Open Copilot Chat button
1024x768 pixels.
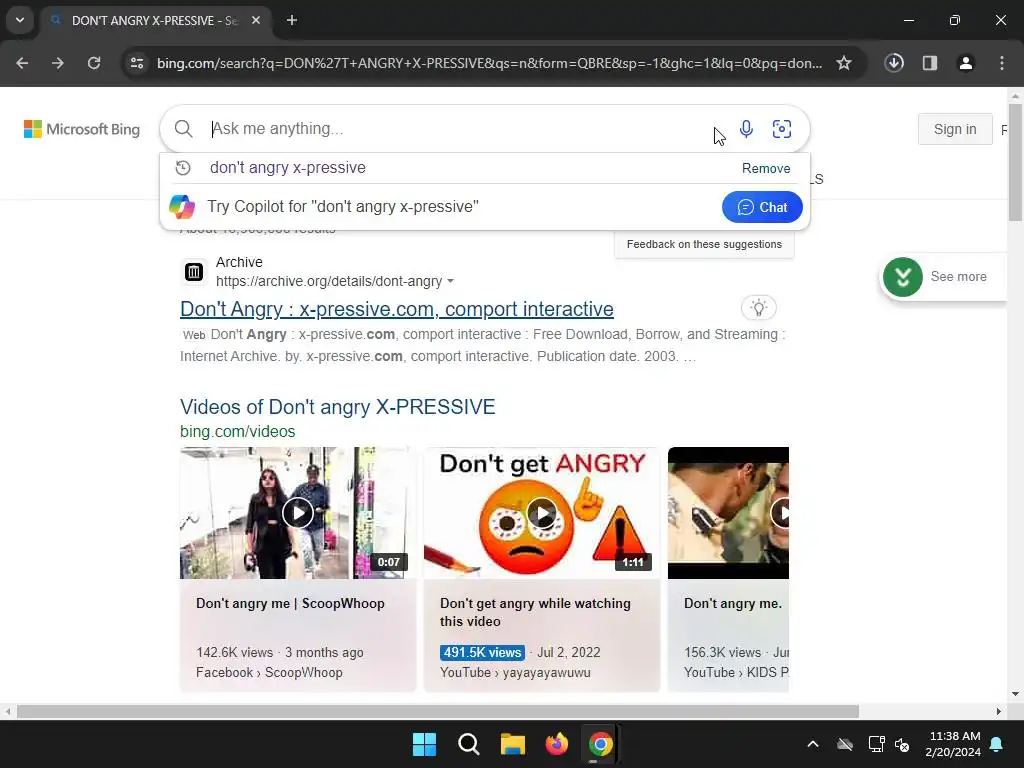762,207
